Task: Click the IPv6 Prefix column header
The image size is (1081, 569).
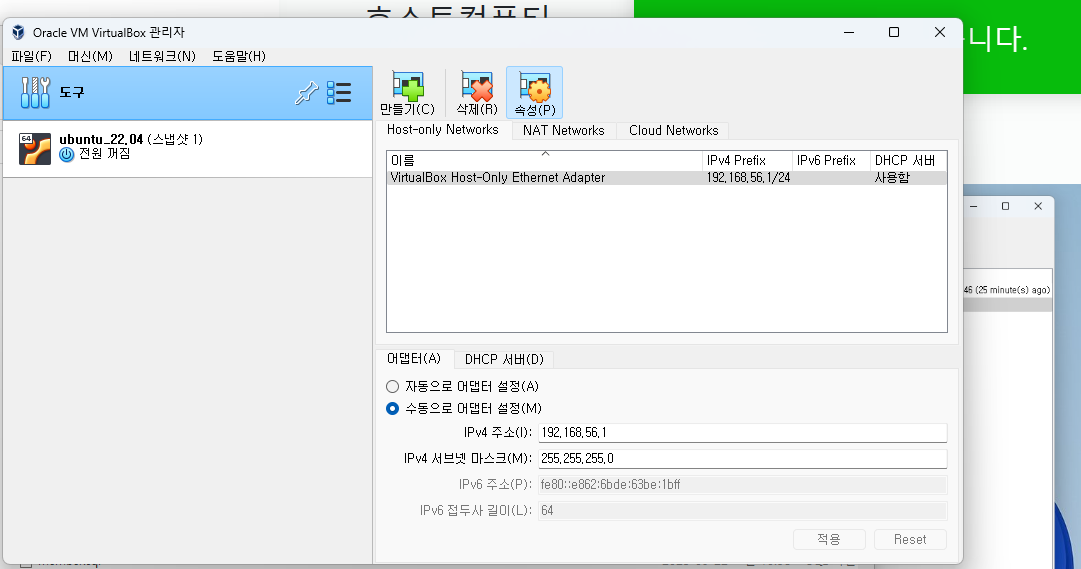Action: click(831, 161)
